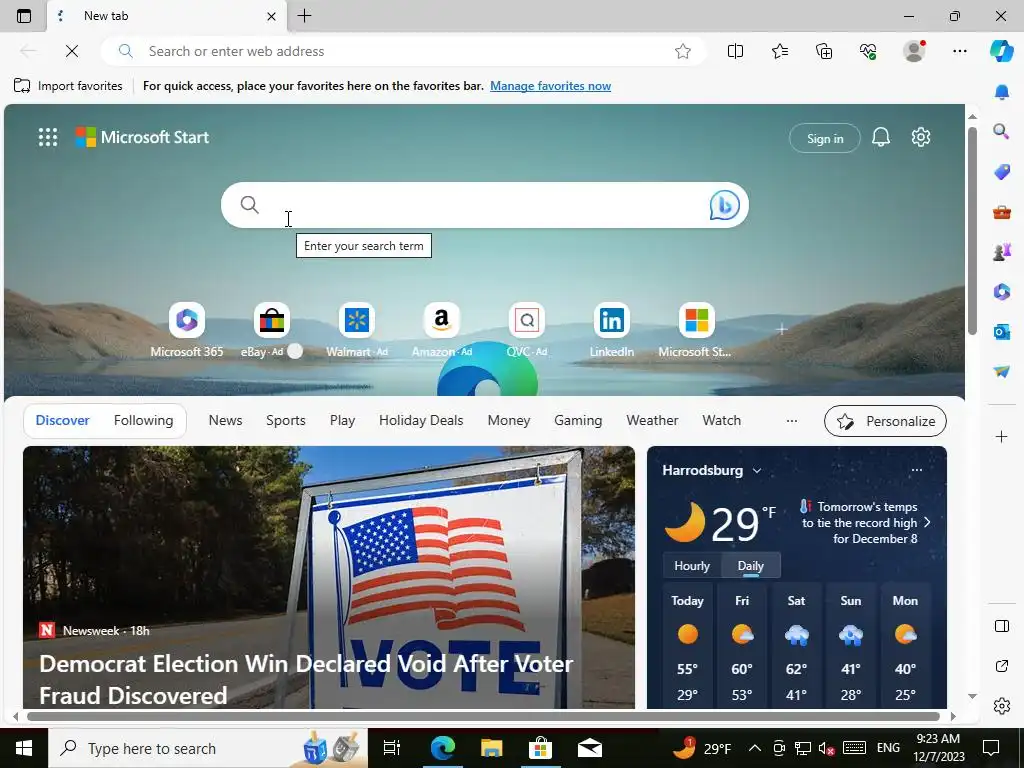Open the Money category
Viewport: 1024px width, 768px height.
click(x=509, y=421)
